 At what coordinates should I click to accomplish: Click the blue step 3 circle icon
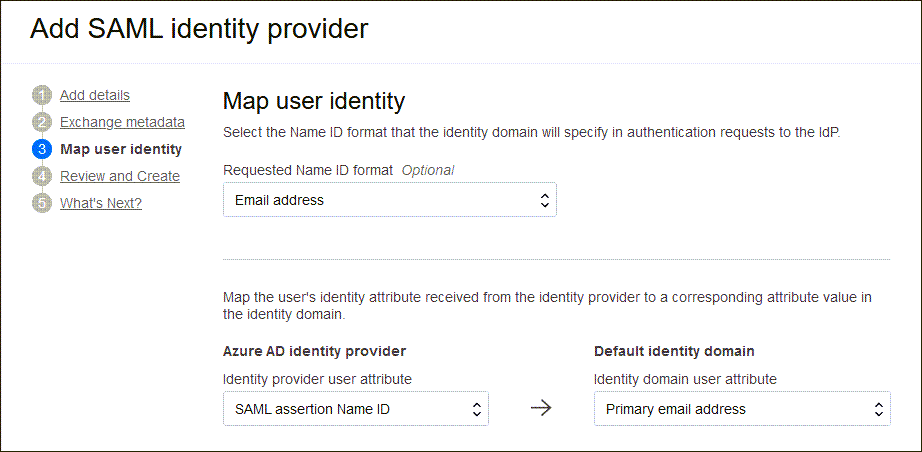click(x=41, y=150)
